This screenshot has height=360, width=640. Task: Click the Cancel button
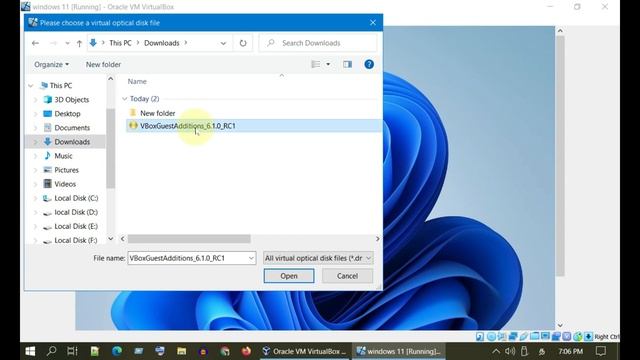click(x=347, y=276)
